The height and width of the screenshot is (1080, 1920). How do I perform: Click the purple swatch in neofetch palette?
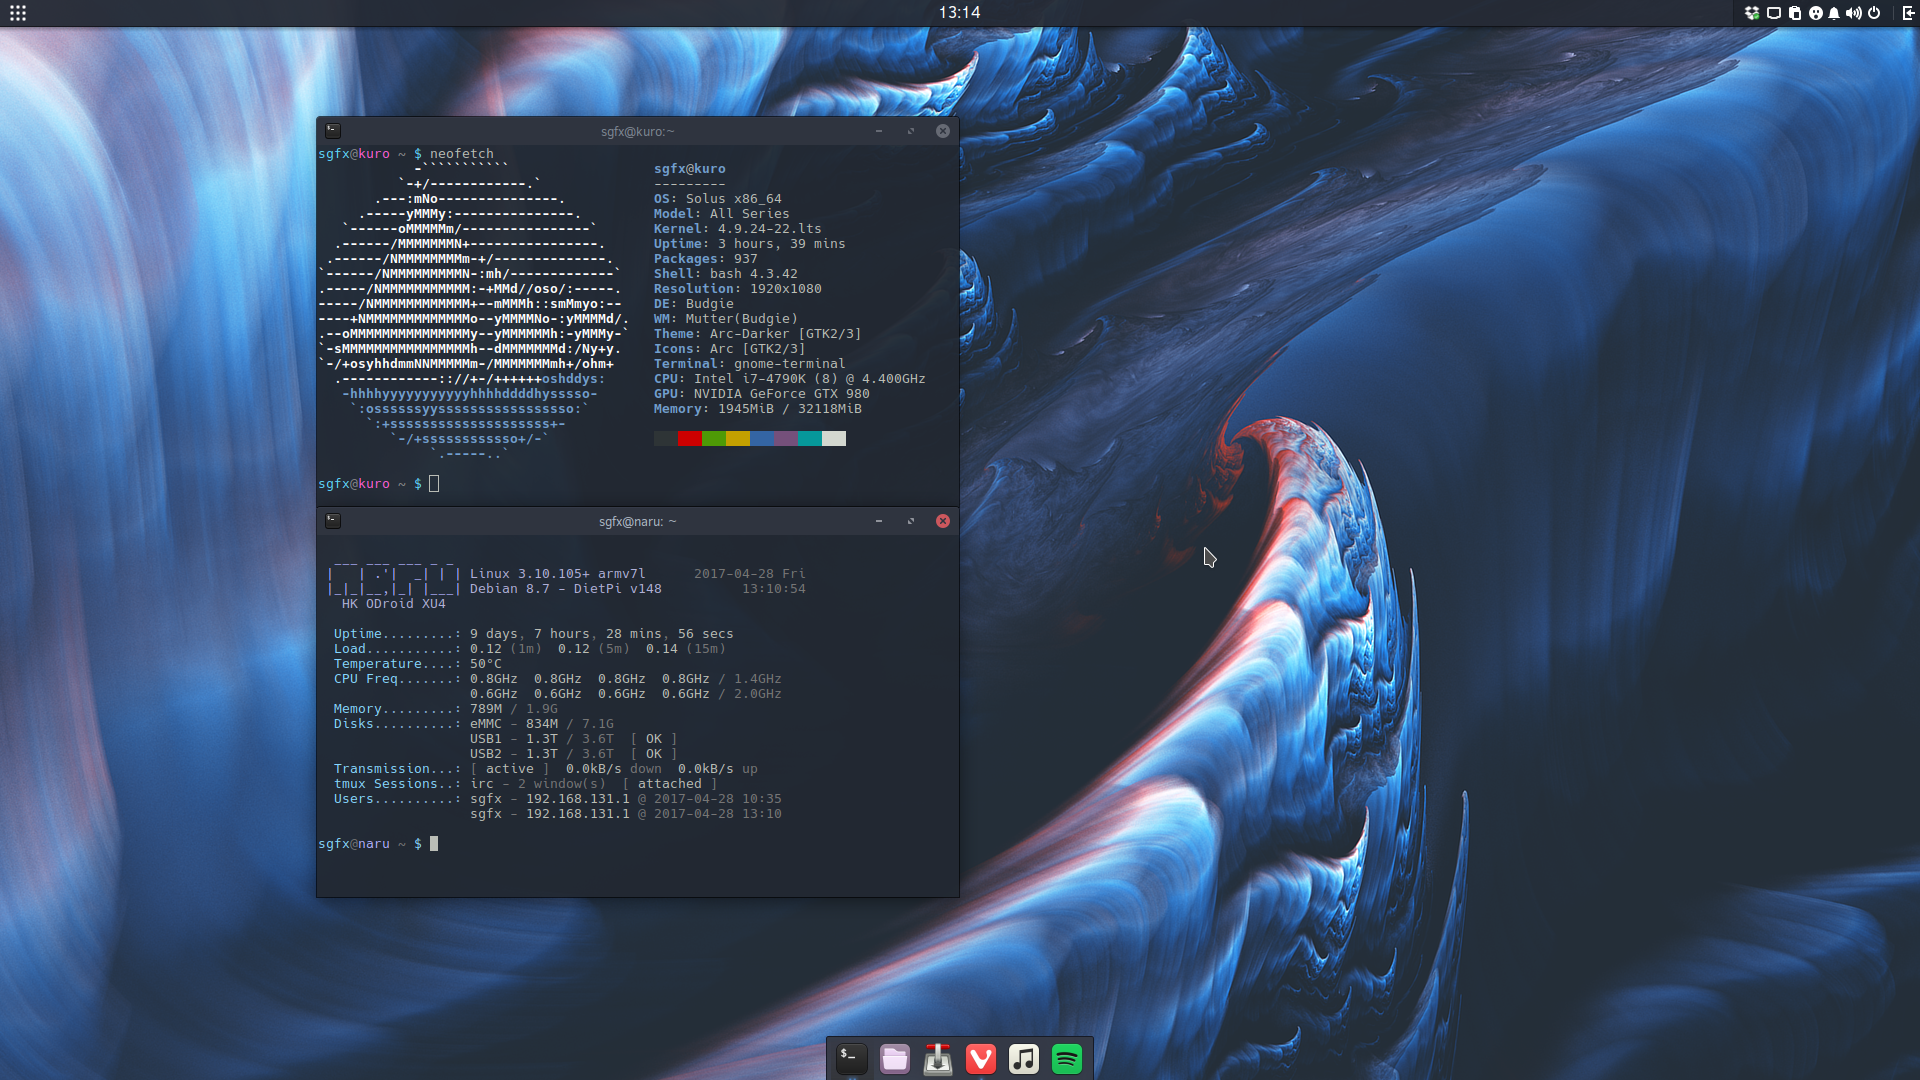click(x=785, y=438)
